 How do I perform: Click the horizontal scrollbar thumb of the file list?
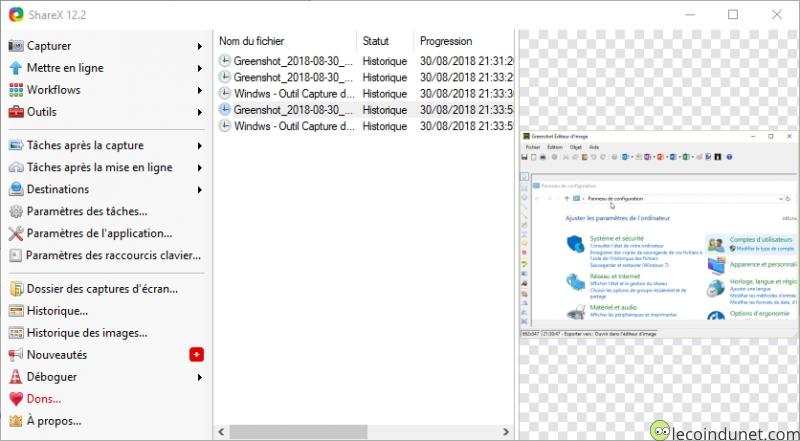click(298, 432)
